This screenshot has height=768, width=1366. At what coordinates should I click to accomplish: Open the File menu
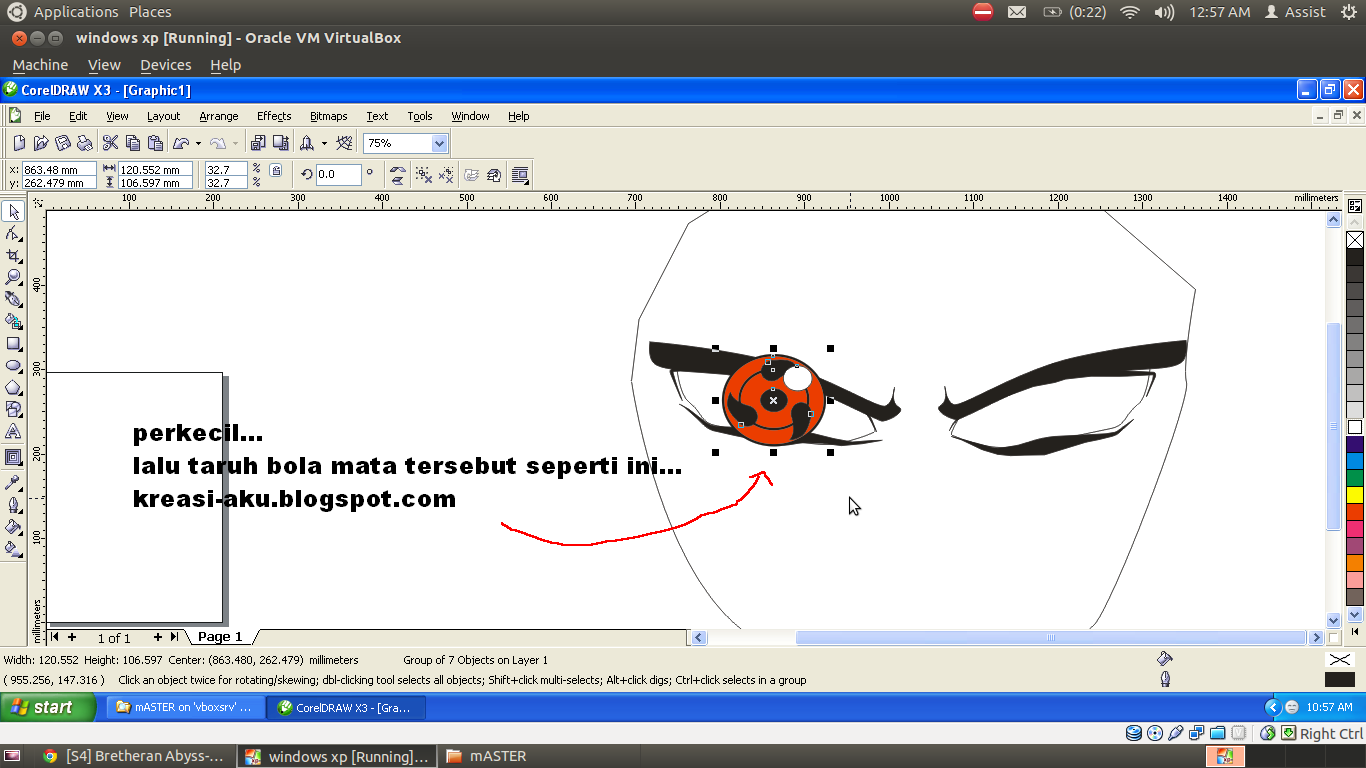[x=42, y=116]
